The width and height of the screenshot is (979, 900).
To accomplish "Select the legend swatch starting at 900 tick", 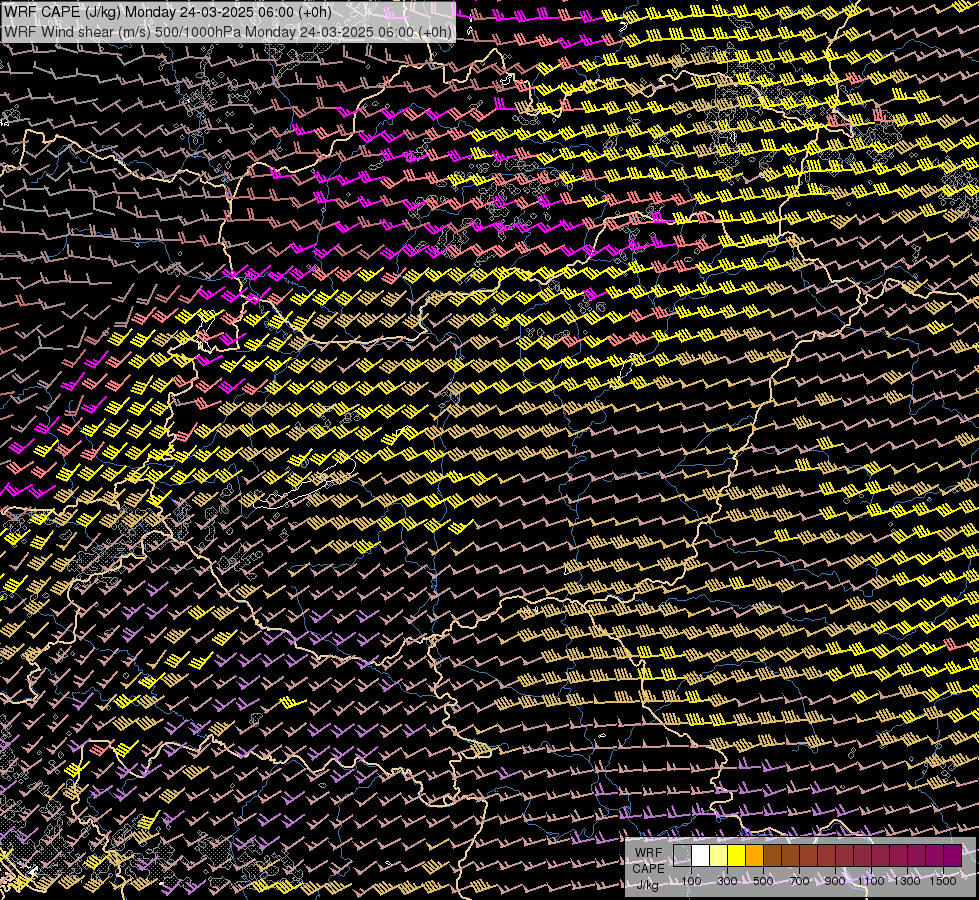I will click(845, 855).
